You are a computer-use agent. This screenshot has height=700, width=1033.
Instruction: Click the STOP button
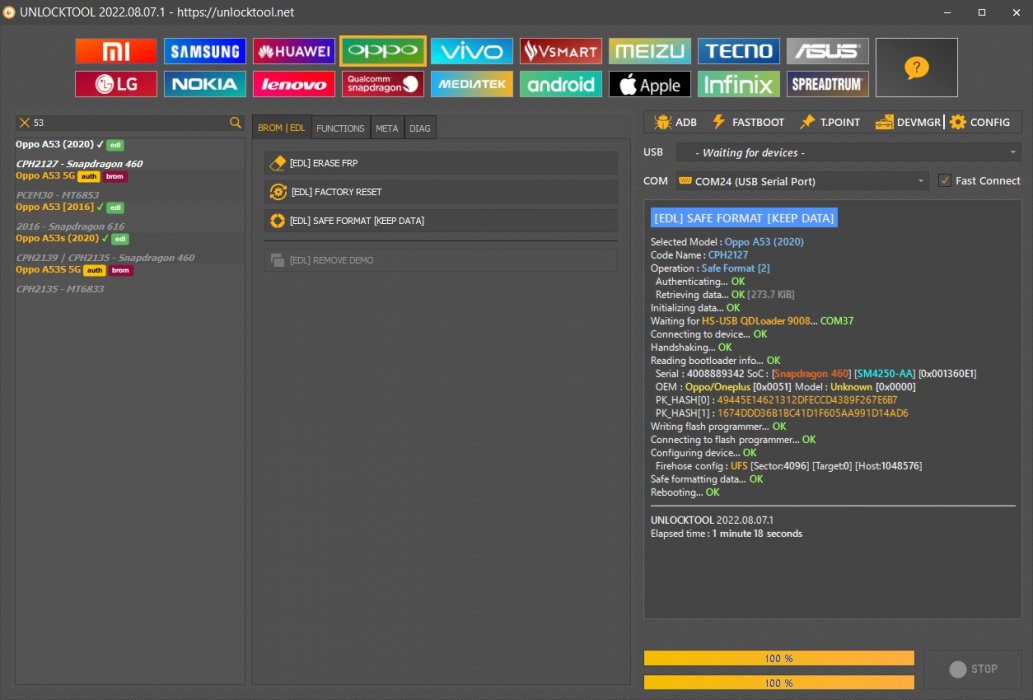(974, 669)
